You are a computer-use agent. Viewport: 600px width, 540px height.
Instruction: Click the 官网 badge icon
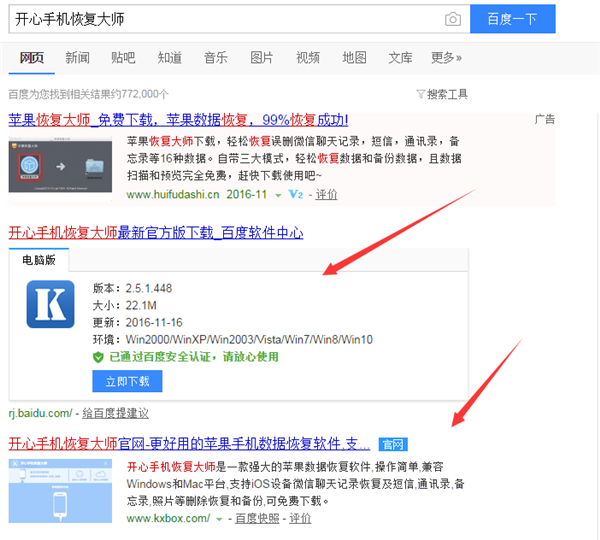point(393,444)
